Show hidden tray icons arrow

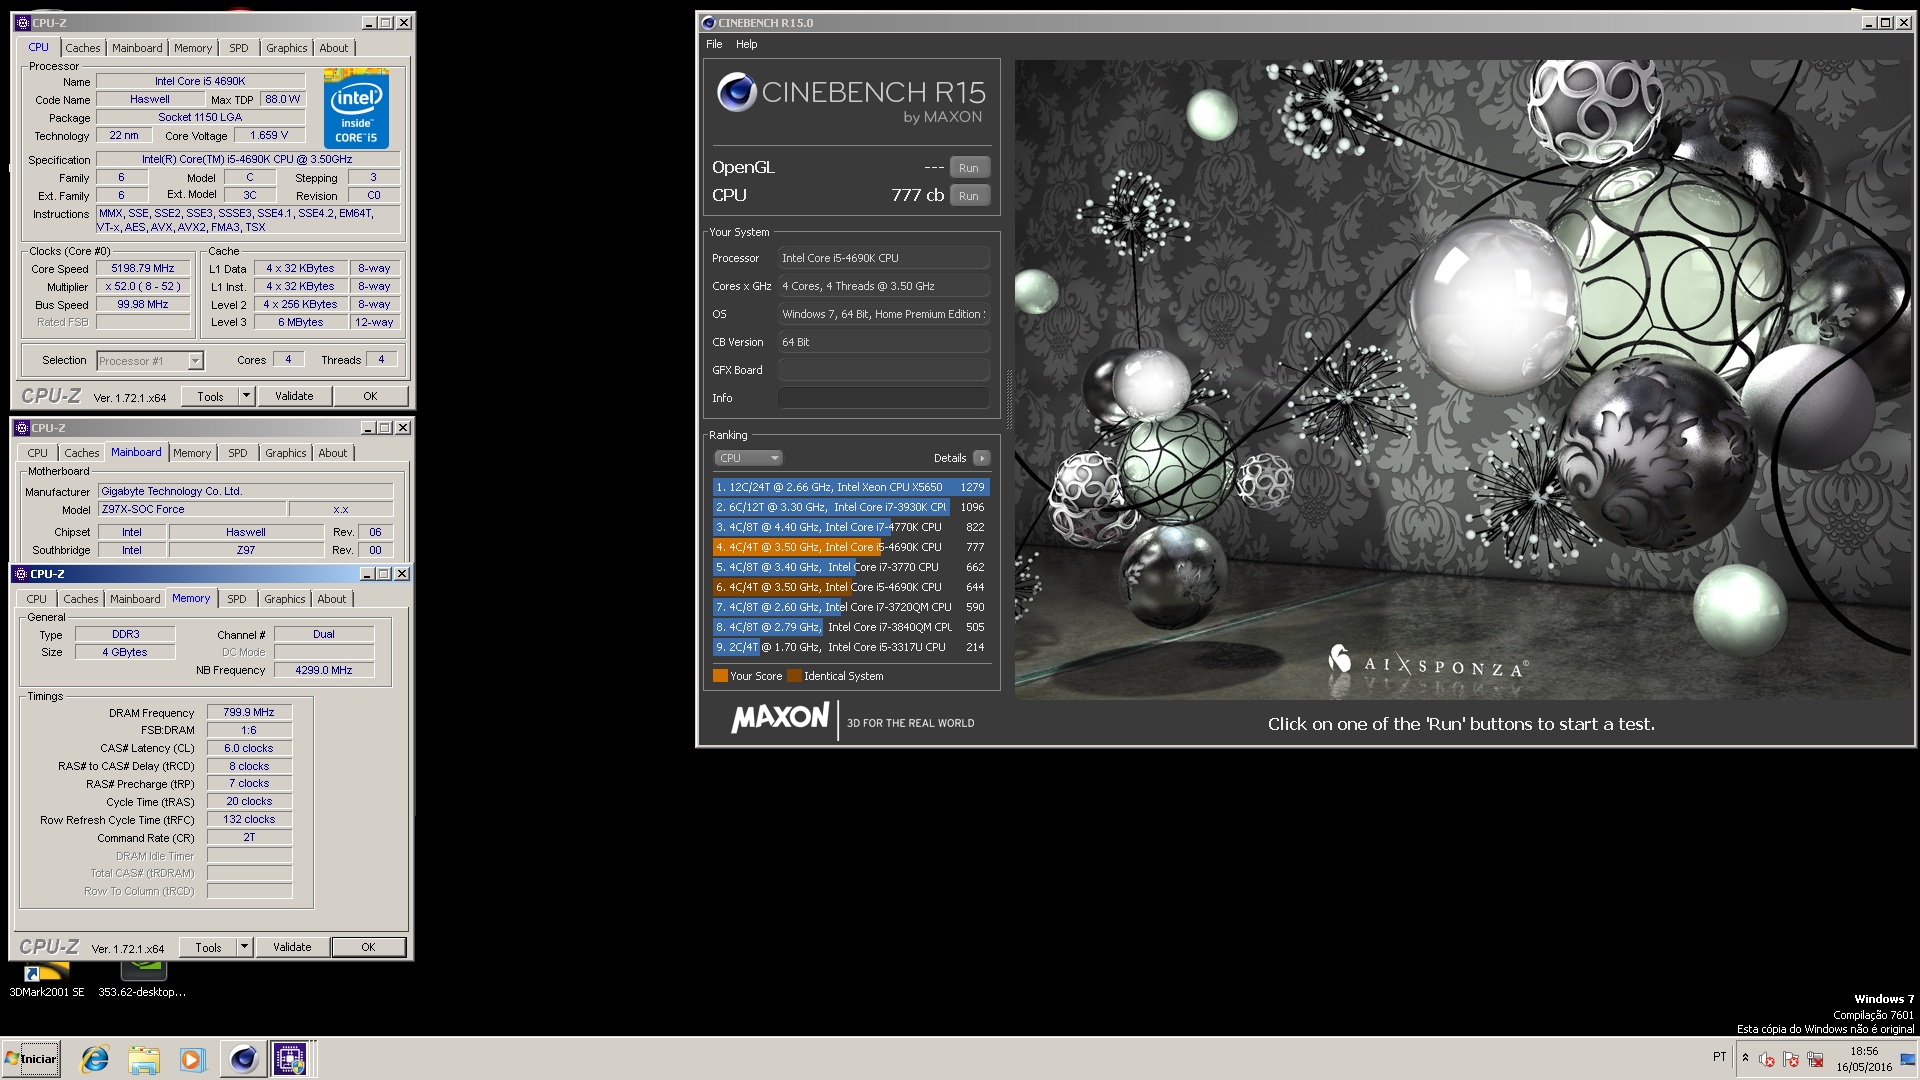(1745, 1058)
